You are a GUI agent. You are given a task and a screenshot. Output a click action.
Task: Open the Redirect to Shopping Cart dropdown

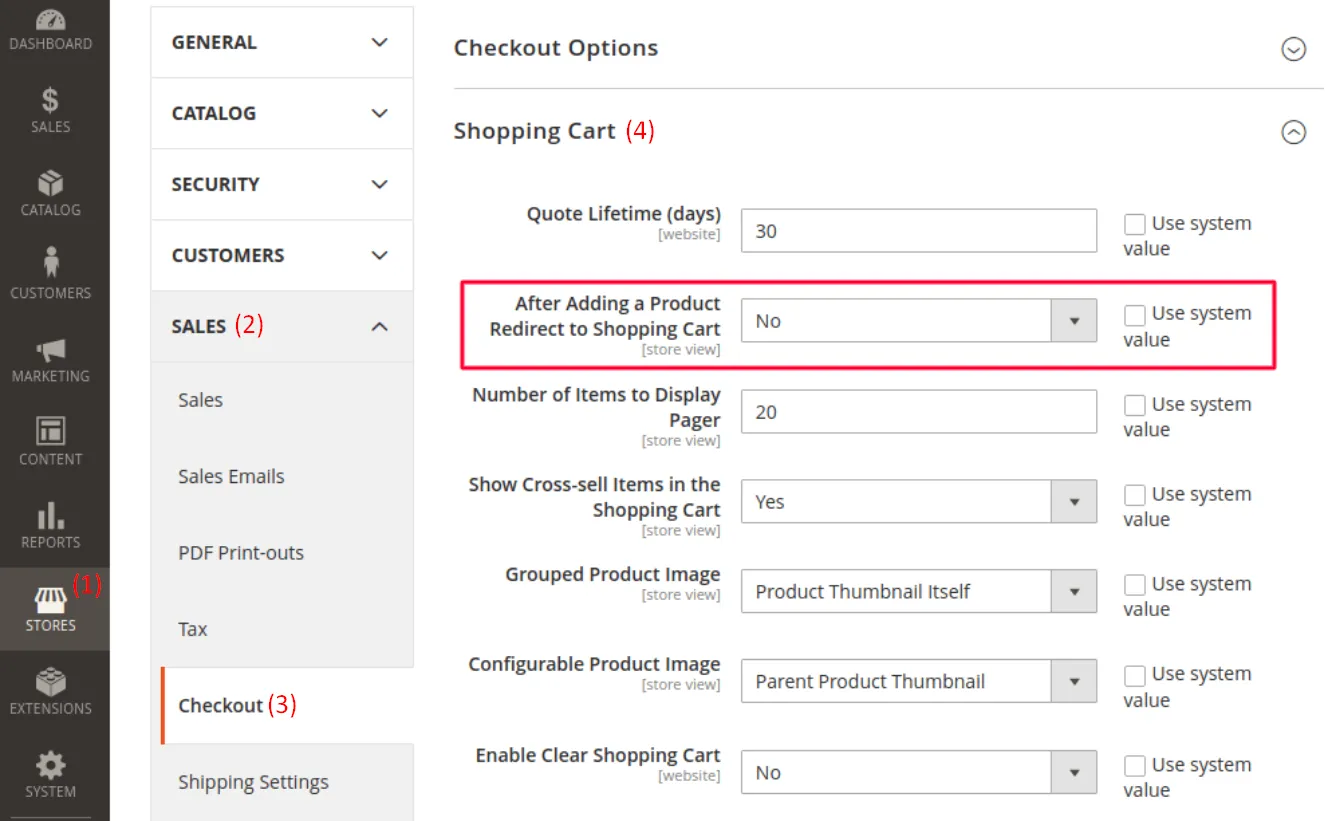(x=918, y=321)
